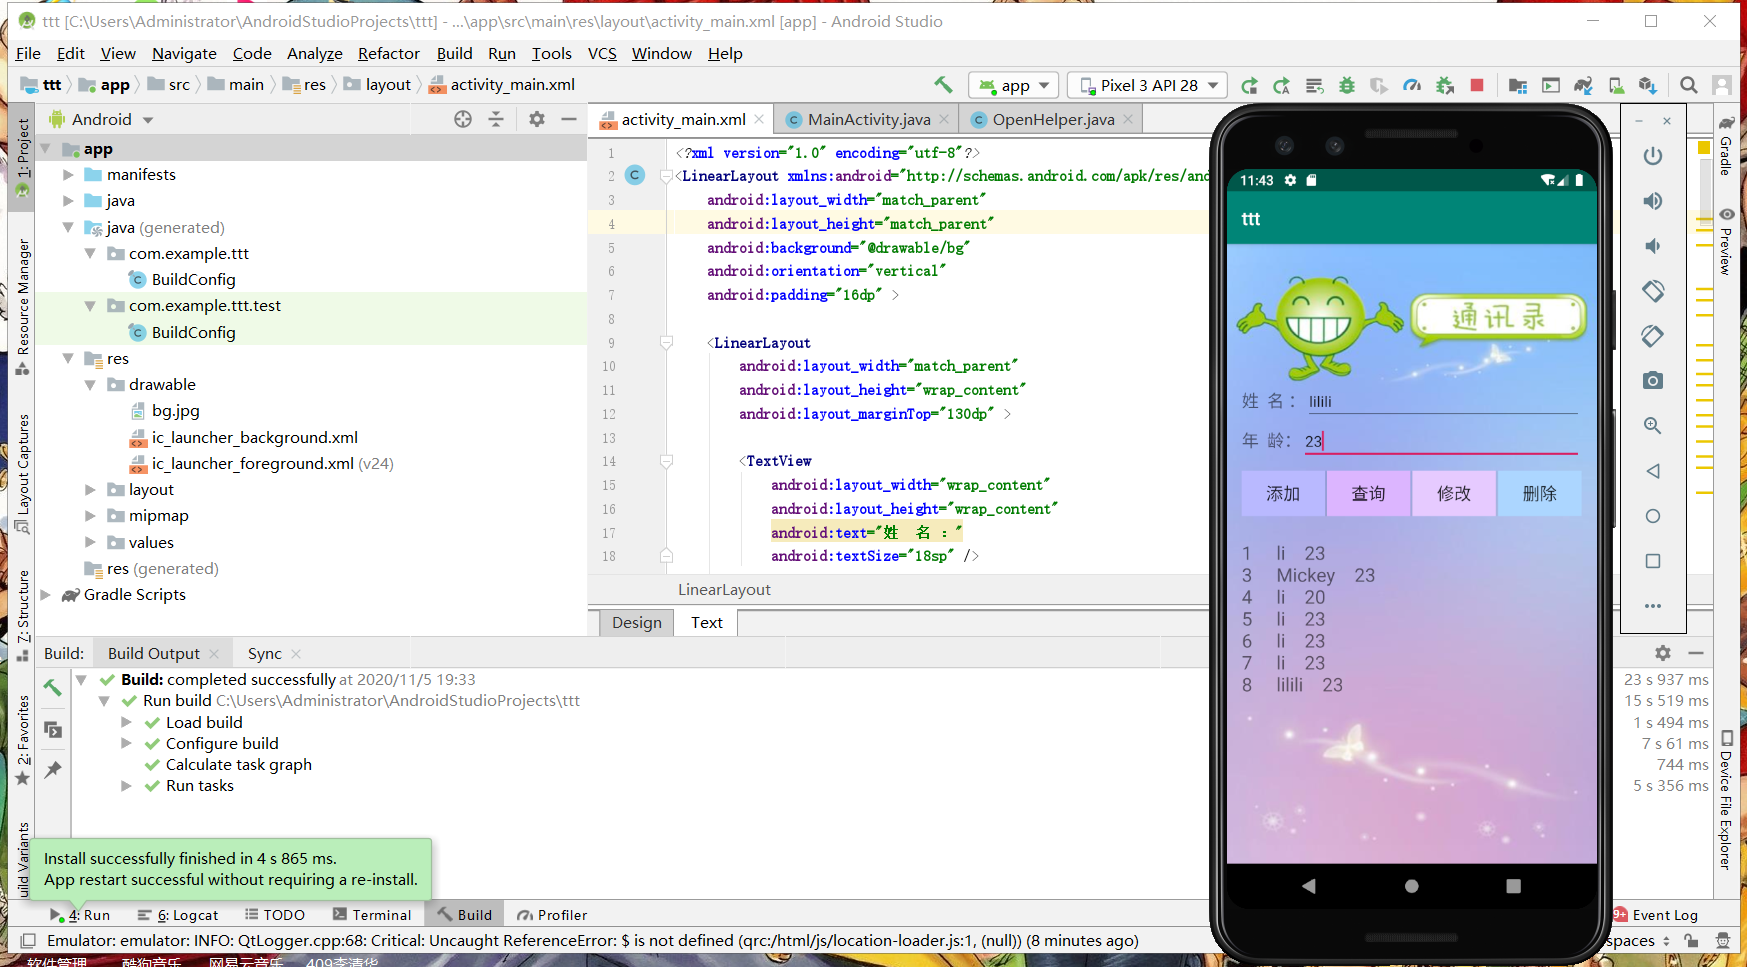Expand the Run tasks build node
This screenshot has width=1747, height=967.
pos(127,786)
